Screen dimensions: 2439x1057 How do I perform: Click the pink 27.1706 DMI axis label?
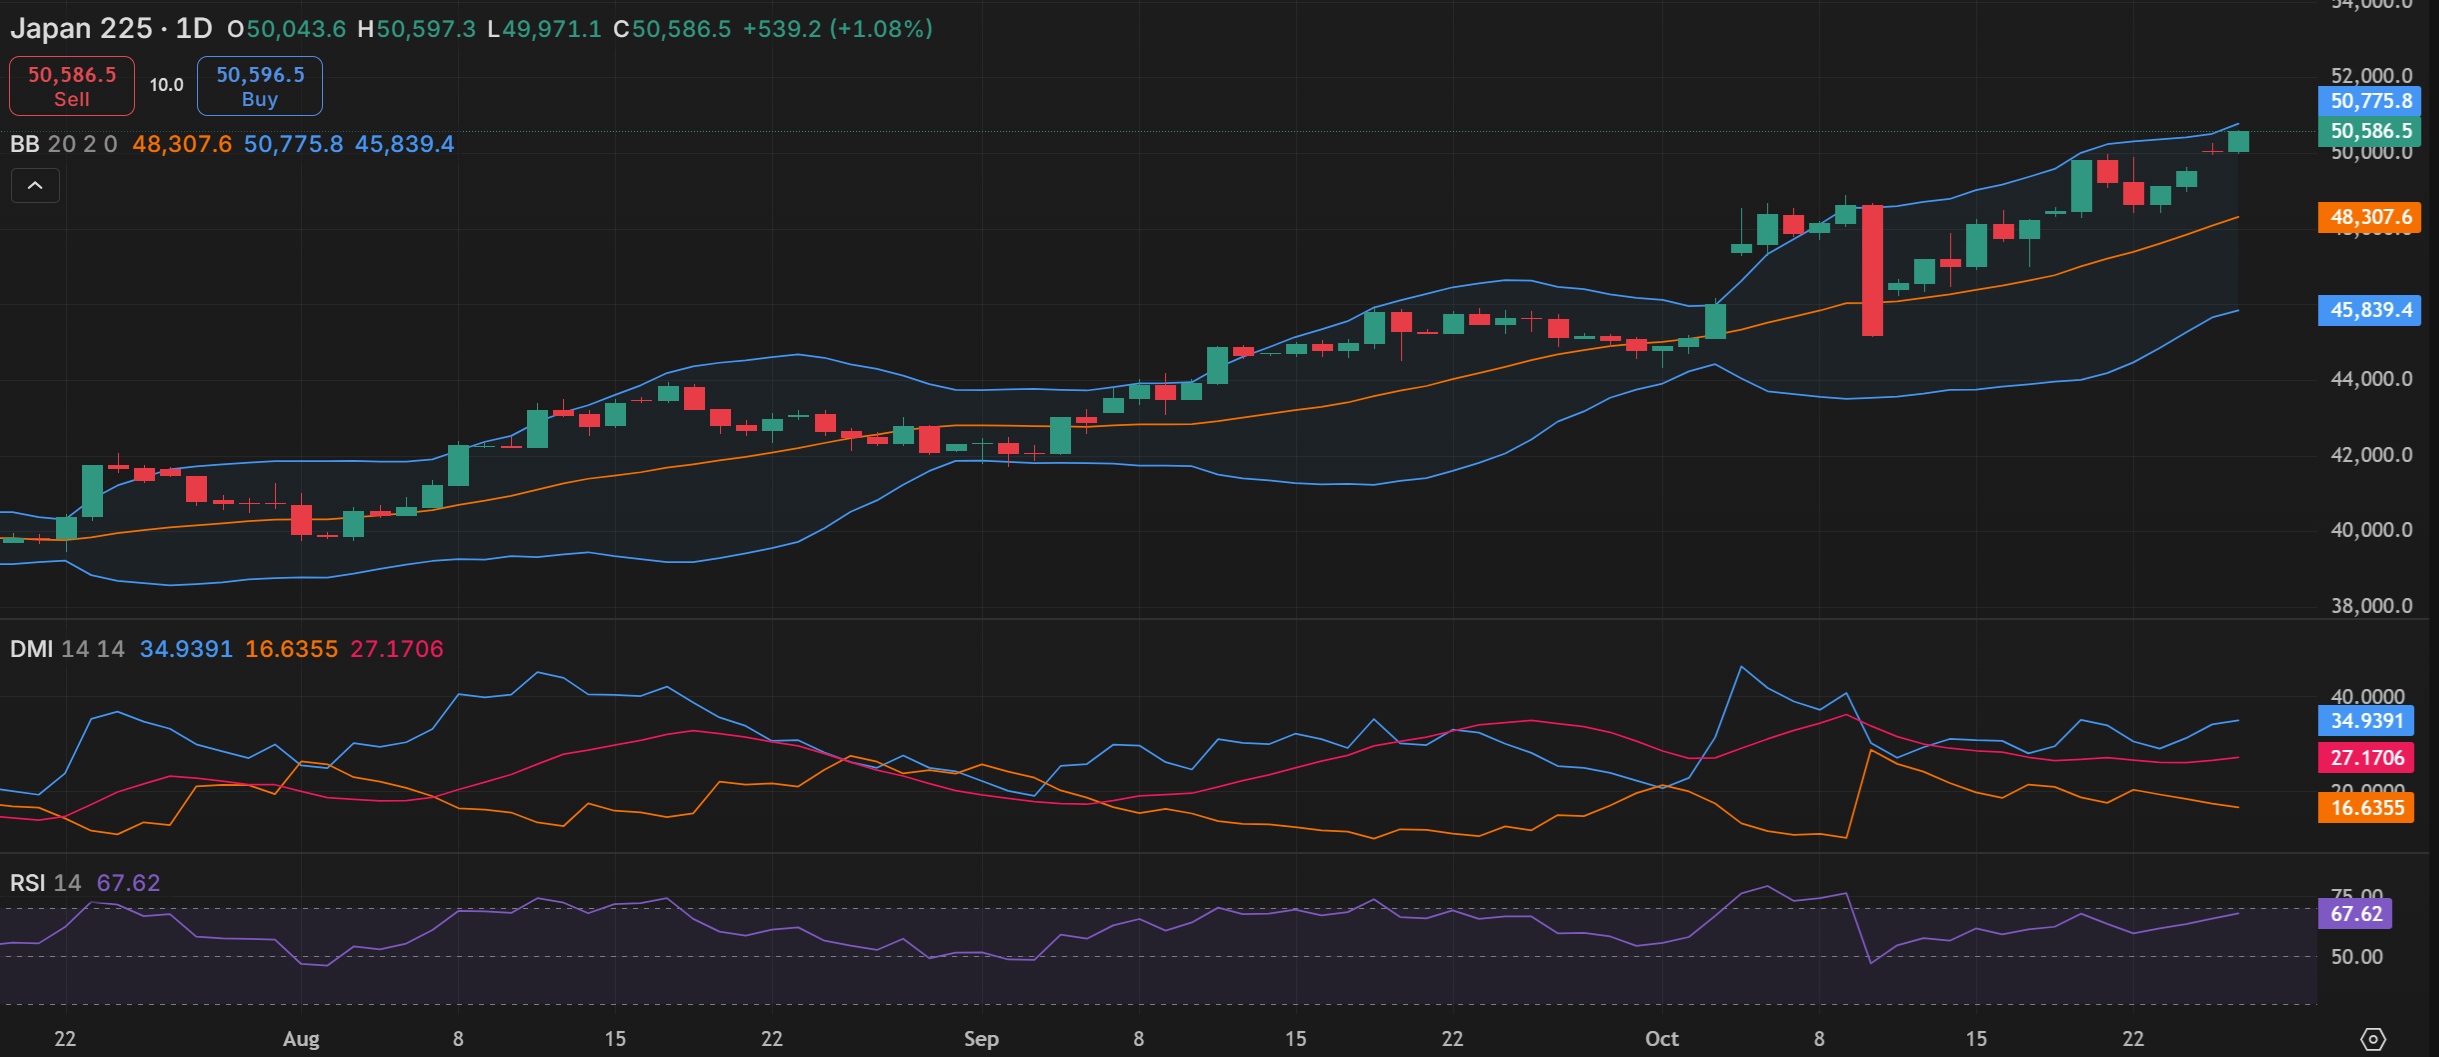click(2365, 758)
